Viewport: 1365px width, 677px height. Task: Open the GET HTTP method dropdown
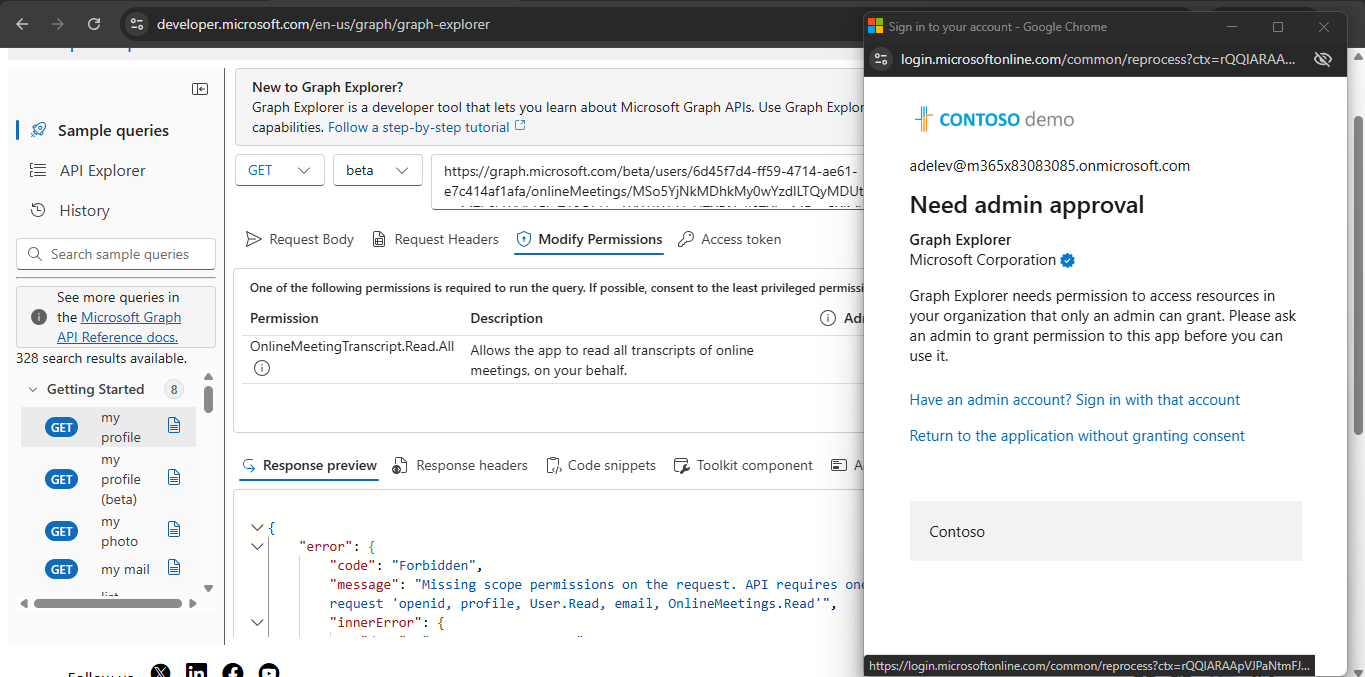tap(280, 170)
